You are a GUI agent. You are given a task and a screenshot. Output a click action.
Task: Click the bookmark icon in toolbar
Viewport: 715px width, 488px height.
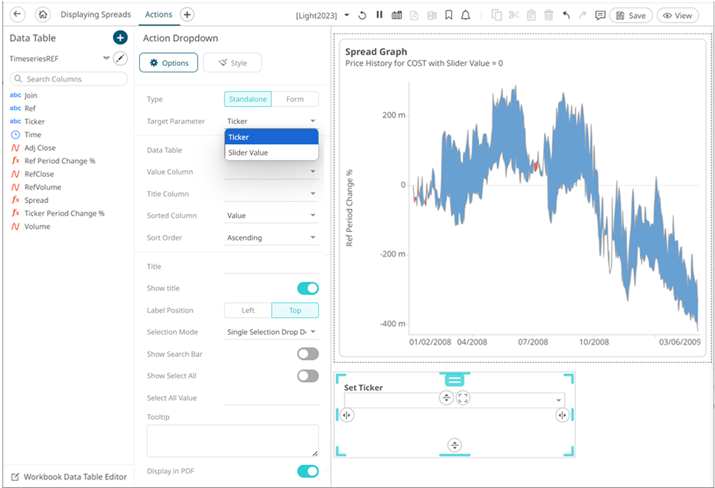(449, 15)
